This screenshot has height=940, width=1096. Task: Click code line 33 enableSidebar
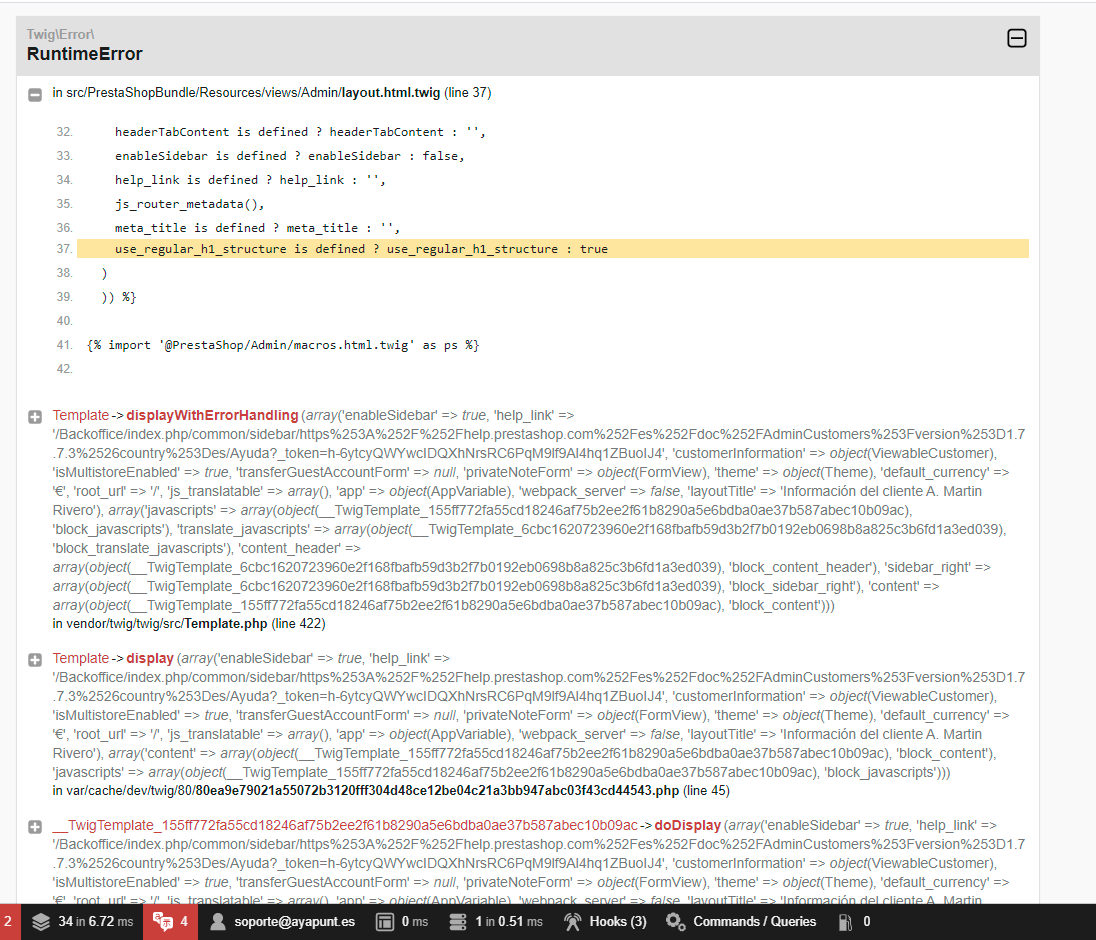pyautogui.click(x=289, y=156)
